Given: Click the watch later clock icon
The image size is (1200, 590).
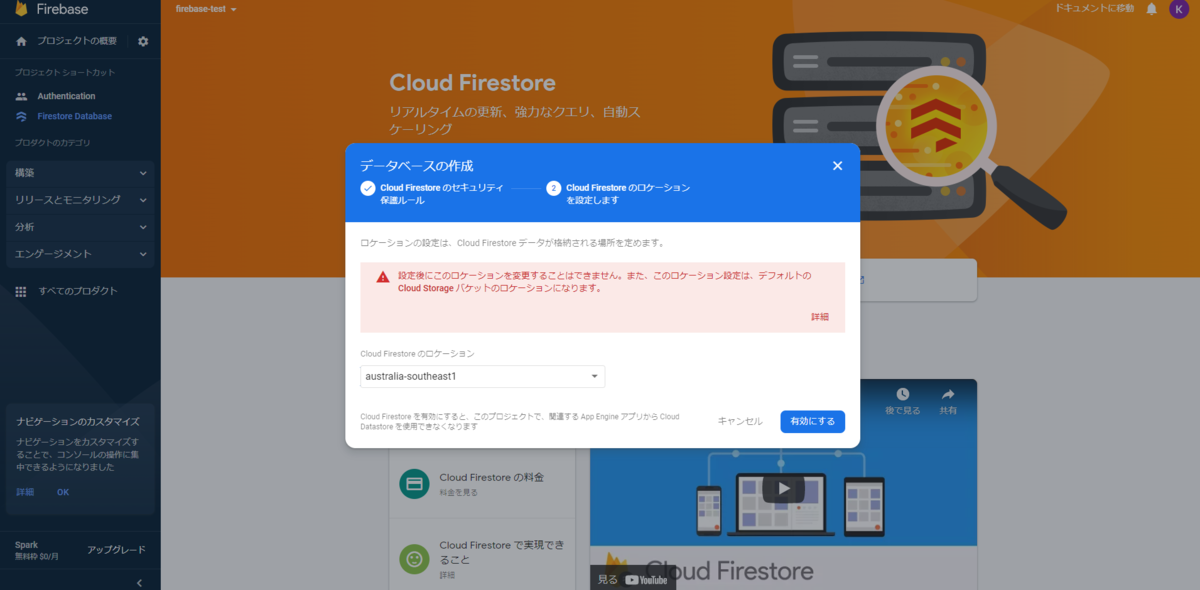Looking at the screenshot, I should 903,394.
